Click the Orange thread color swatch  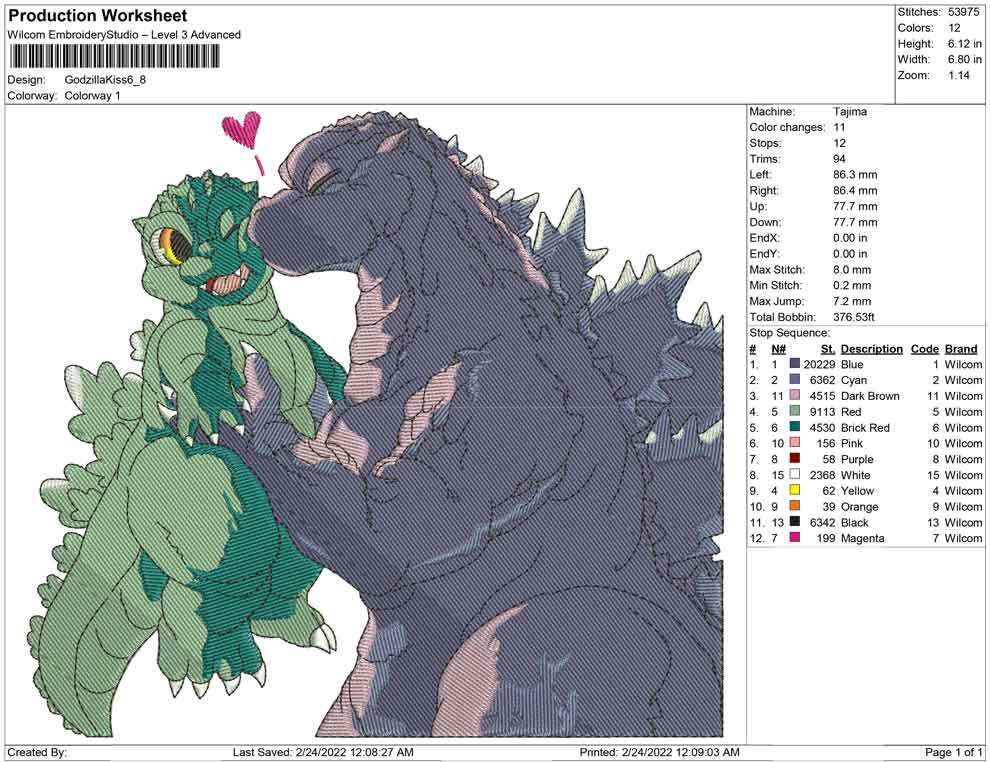click(794, 506)
